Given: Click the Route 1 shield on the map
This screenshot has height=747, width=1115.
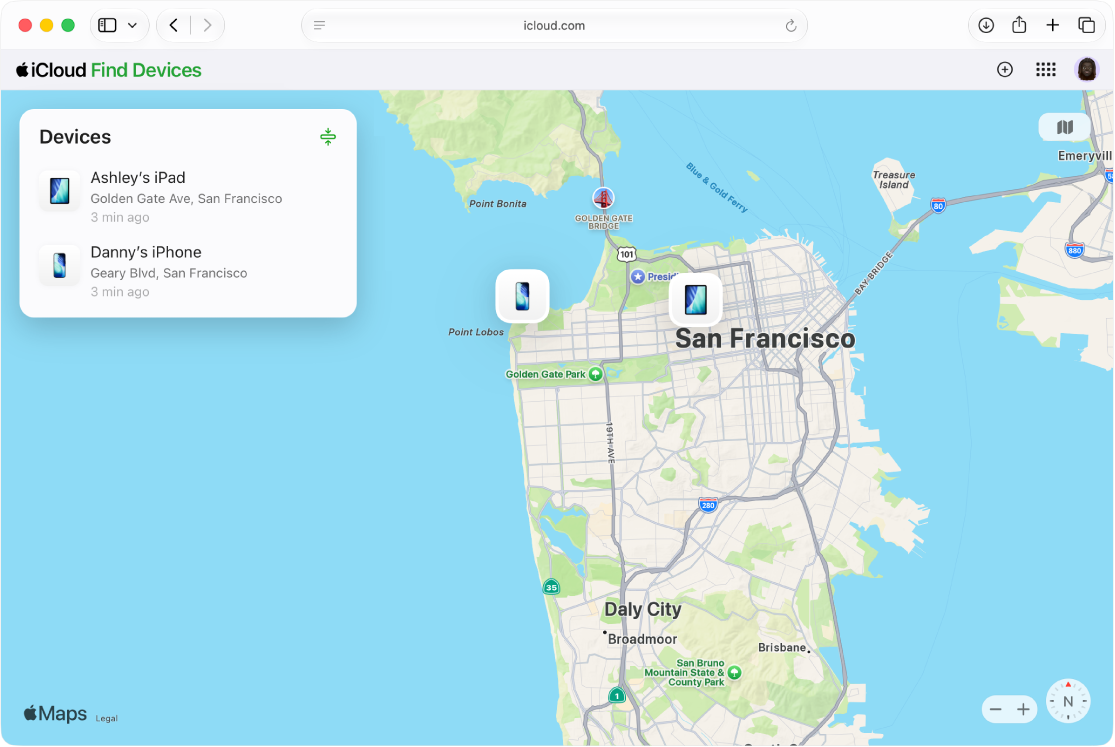Looking at the screenshot, I should click(x=617, y=695).
